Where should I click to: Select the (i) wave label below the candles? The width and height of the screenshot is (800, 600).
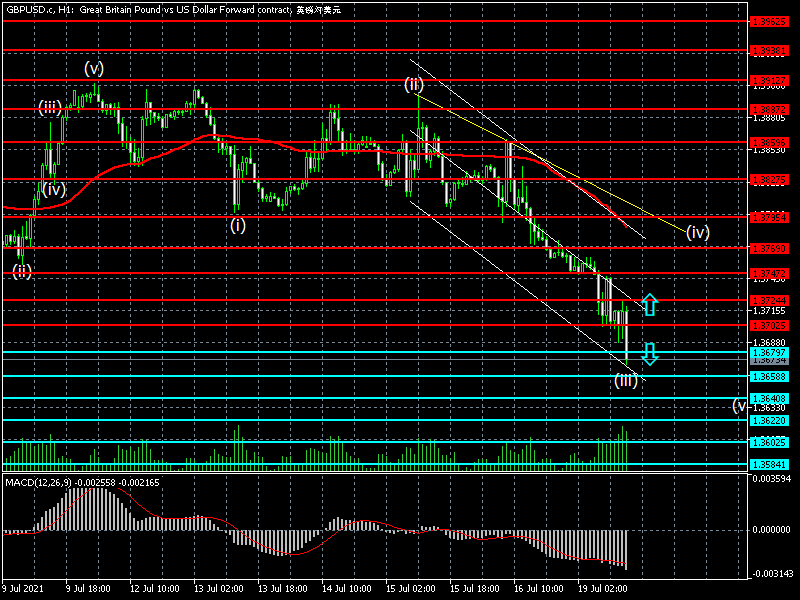[x=237, y=225]
